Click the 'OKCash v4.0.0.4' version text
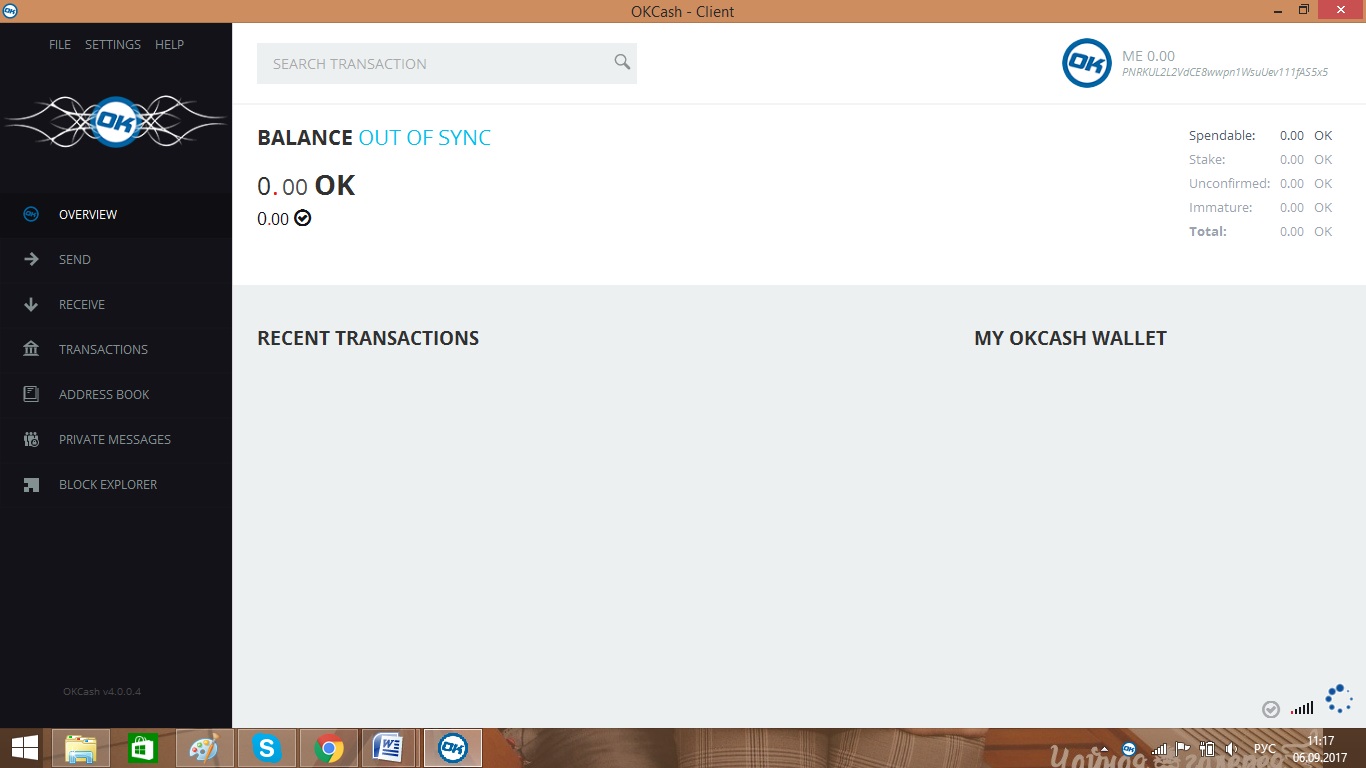The height and width of the screenshot is (768, 1366). click(102, 692)
